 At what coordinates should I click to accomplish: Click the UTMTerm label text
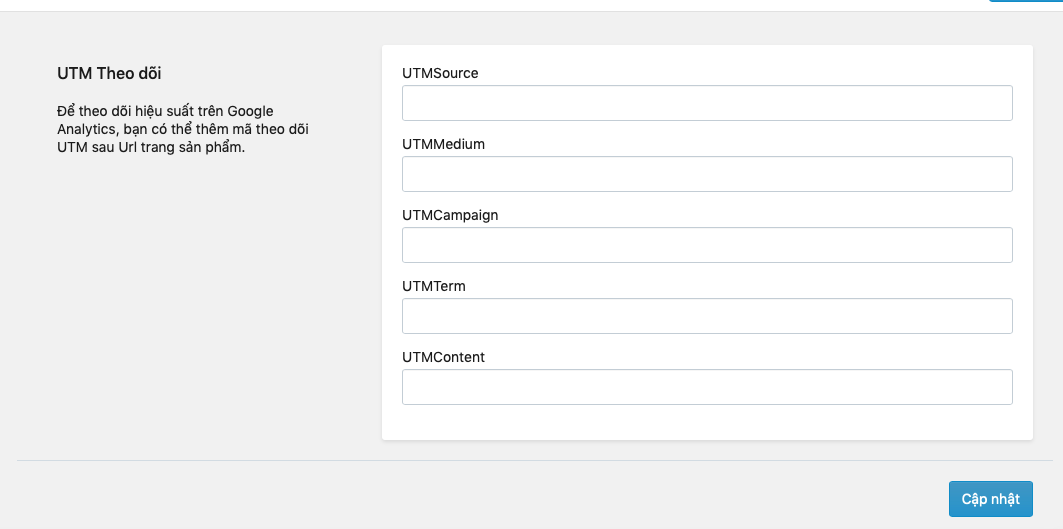point(434,286)
